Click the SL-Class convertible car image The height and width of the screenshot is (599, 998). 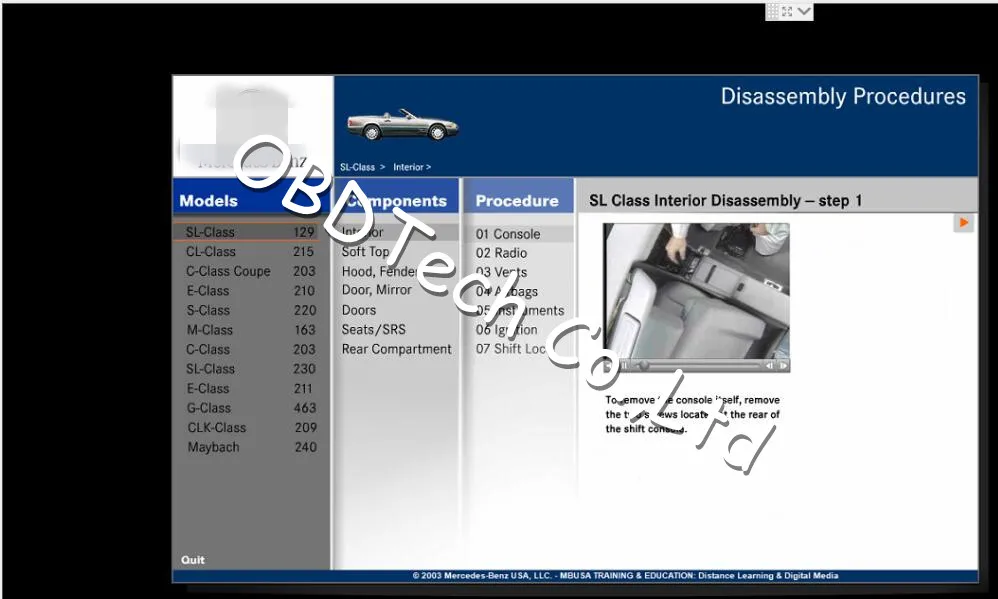pos(402,123)
